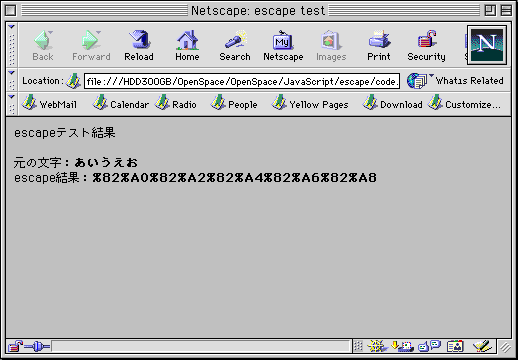The width and height of the screenshot is (518, 360).
Task: Open the What's Related dropdown arrow
Action: tap(431, 75)
